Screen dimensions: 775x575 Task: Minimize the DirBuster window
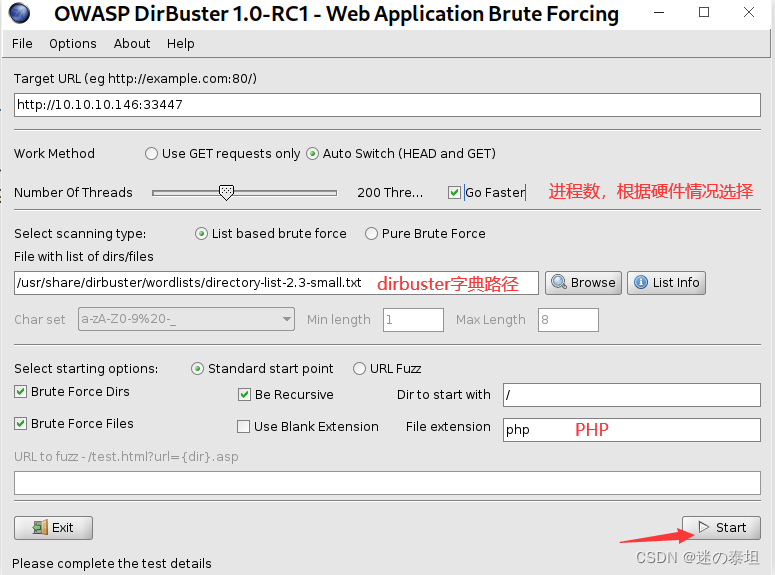click(659, 13)
